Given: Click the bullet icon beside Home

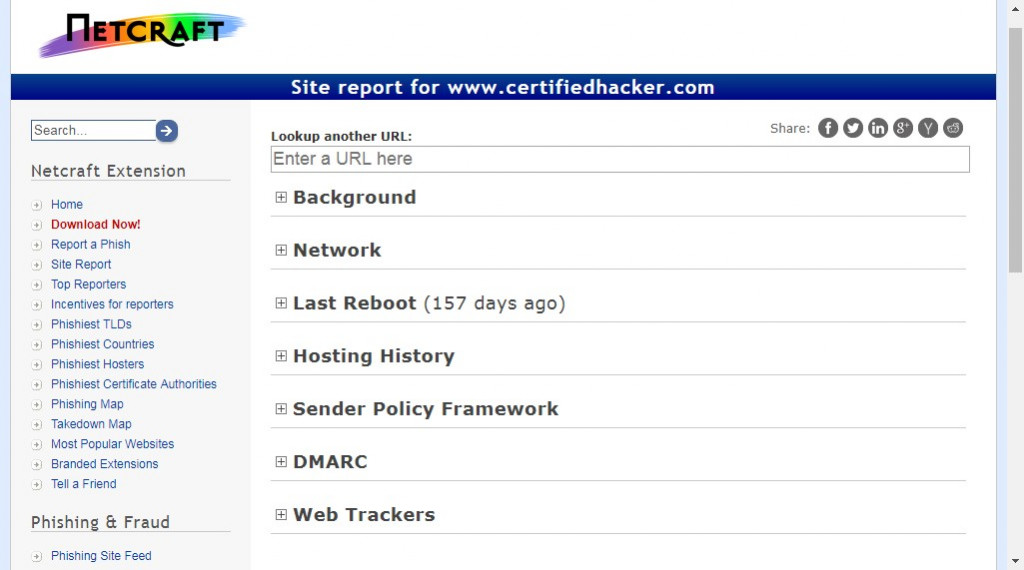Looking at the screenshot, I should pyautogui.click(x=37, y=205).
